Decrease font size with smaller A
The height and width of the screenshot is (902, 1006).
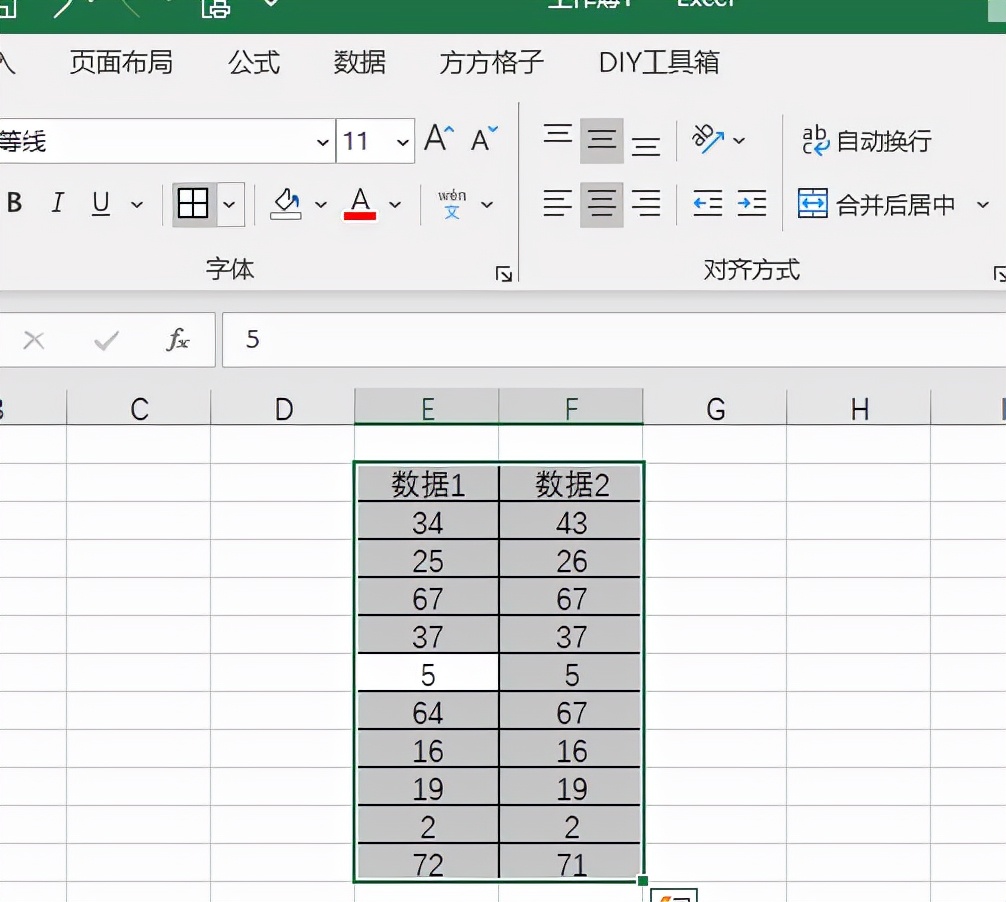[484, 138]
